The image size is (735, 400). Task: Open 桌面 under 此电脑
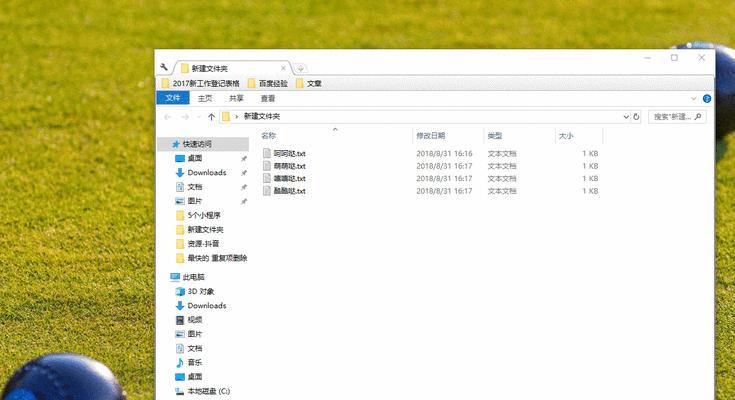click(x=195, y=377)
